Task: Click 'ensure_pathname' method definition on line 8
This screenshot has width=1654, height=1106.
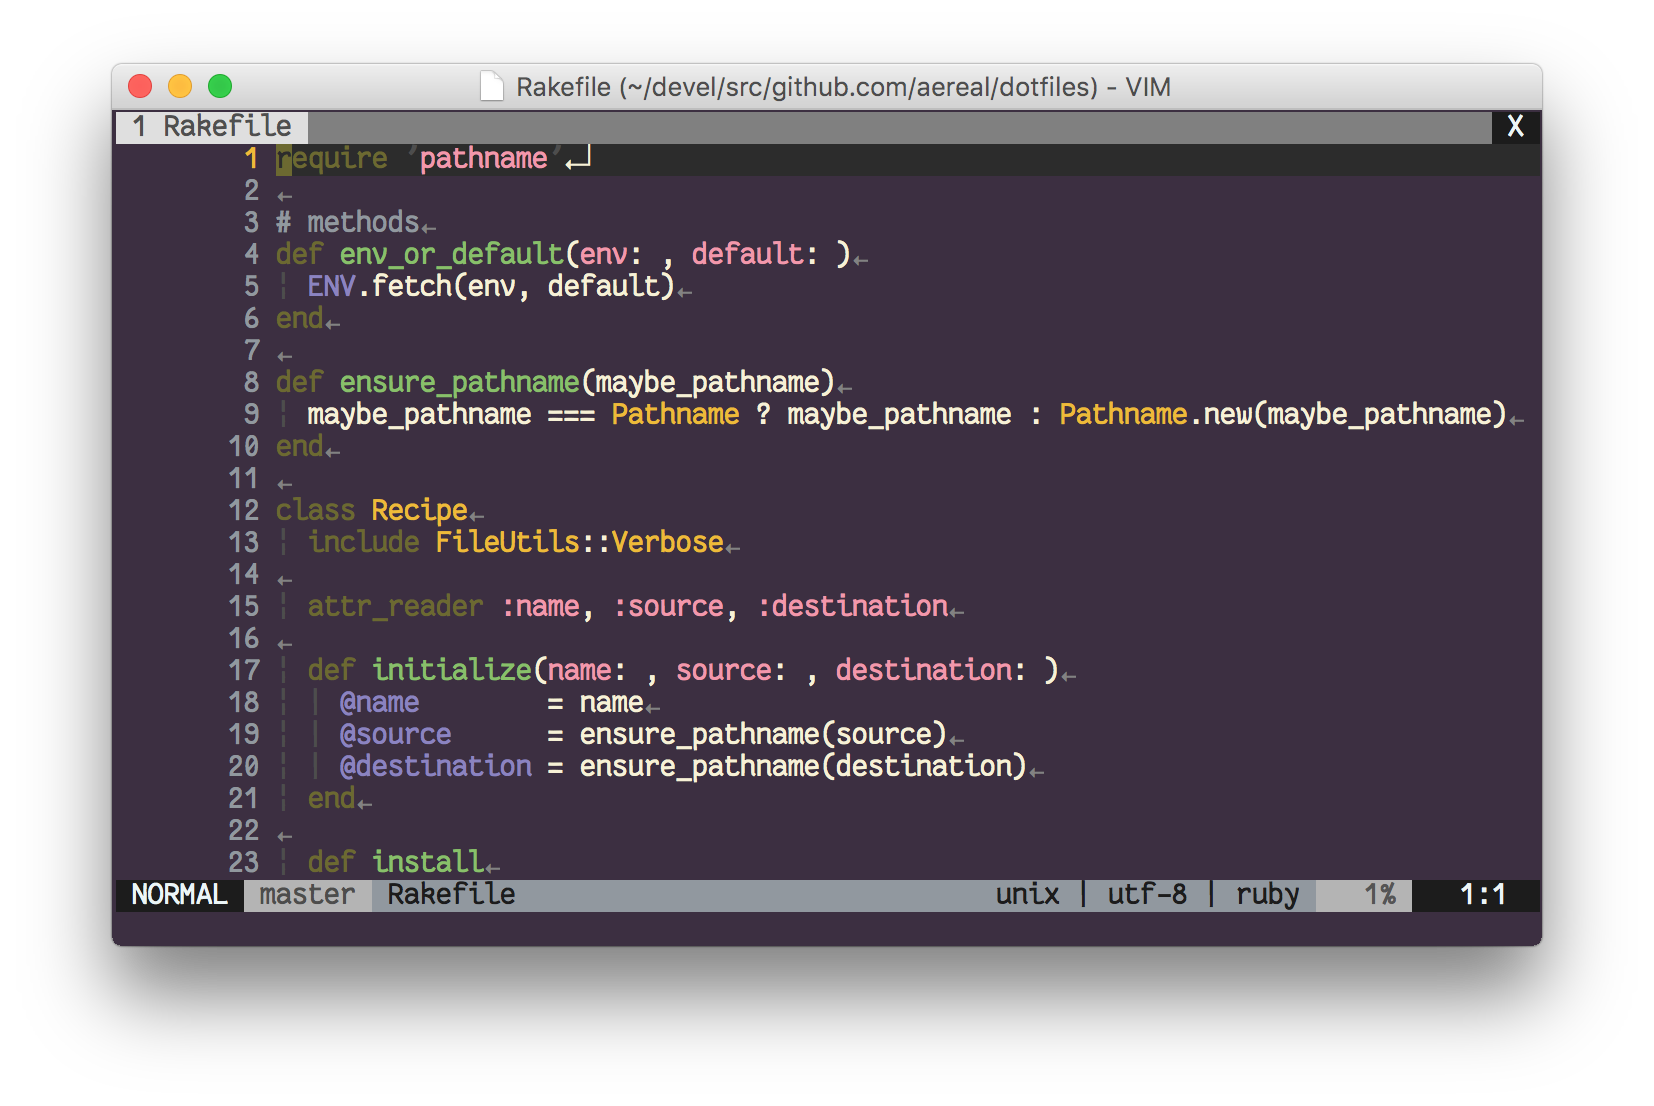Action: pos(460,382)
